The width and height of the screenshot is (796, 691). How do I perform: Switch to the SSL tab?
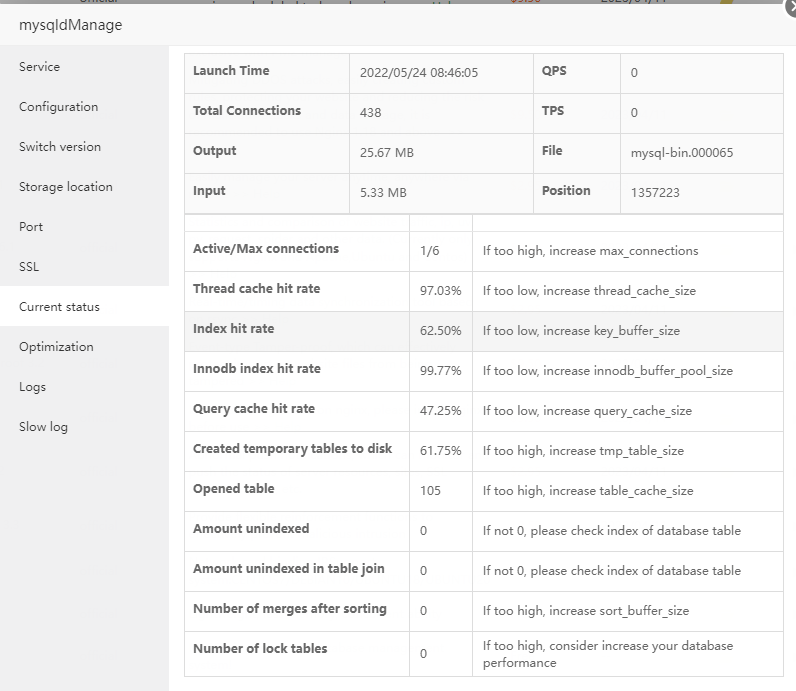29,267
